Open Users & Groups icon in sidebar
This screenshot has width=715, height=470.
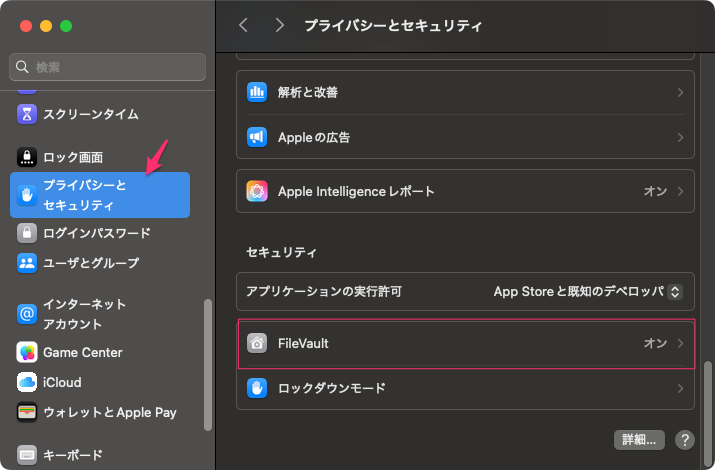[27, 263]
